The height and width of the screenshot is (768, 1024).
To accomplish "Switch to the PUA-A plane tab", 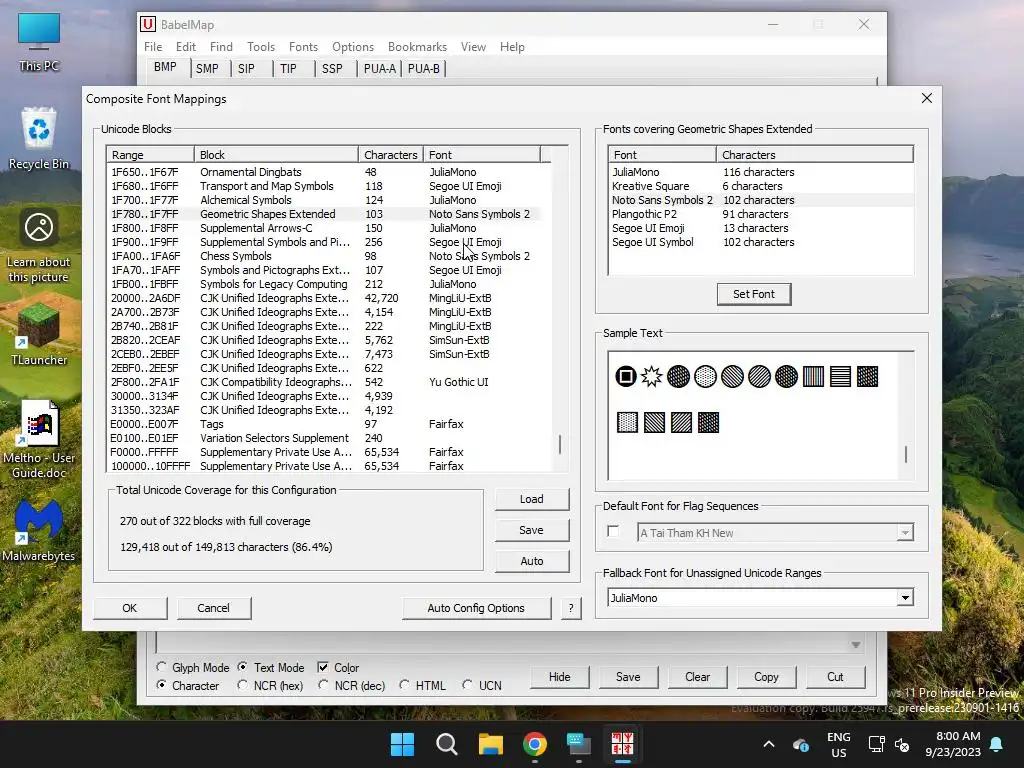I will tap(379, 68).
